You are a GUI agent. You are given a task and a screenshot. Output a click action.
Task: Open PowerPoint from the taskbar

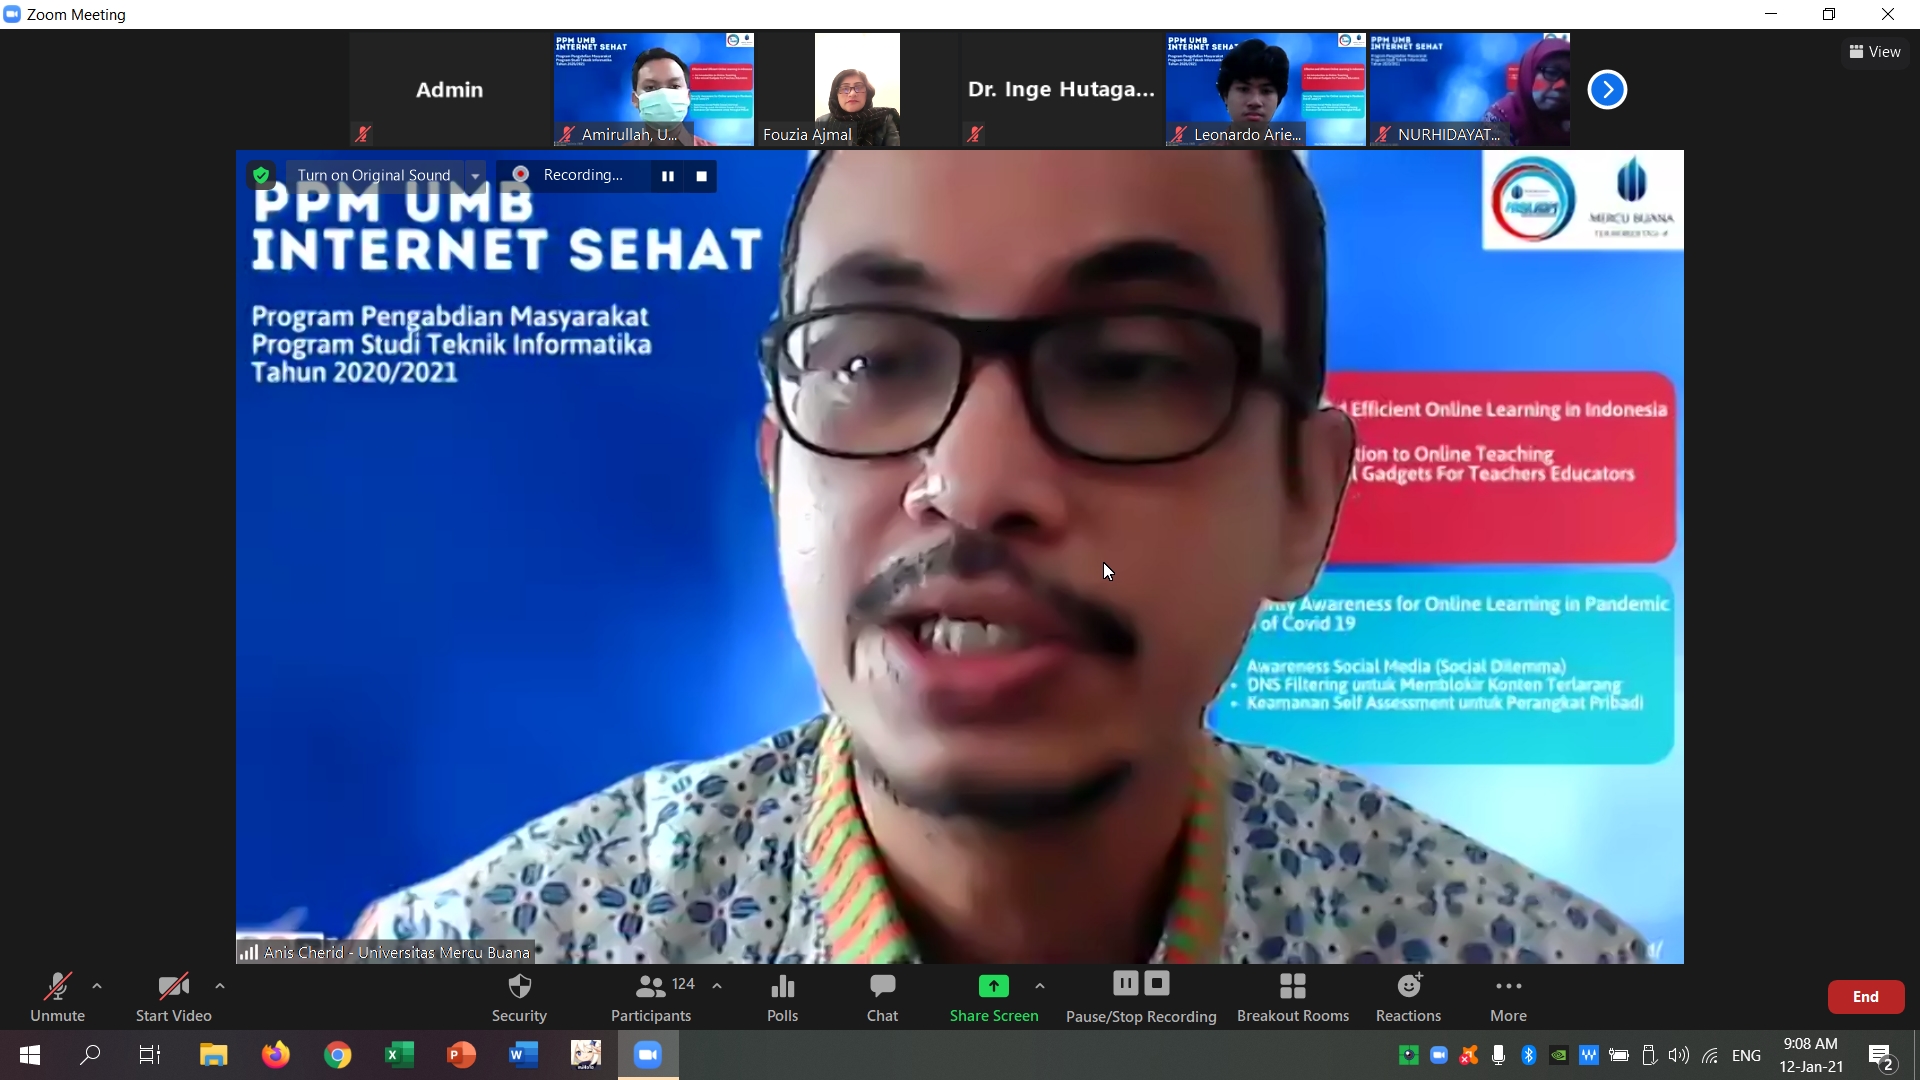point(461,1055)
